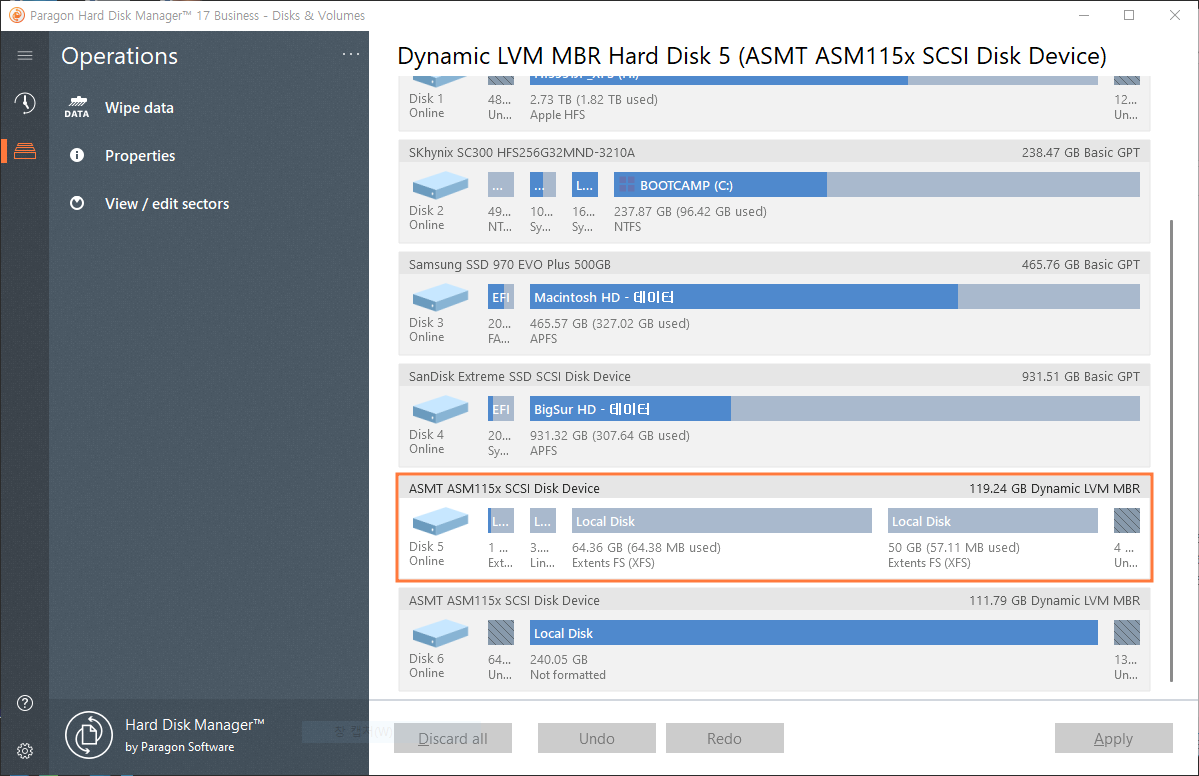Open the help question mark icon
The image size is (1199, 776).
(x=24, y=703)
